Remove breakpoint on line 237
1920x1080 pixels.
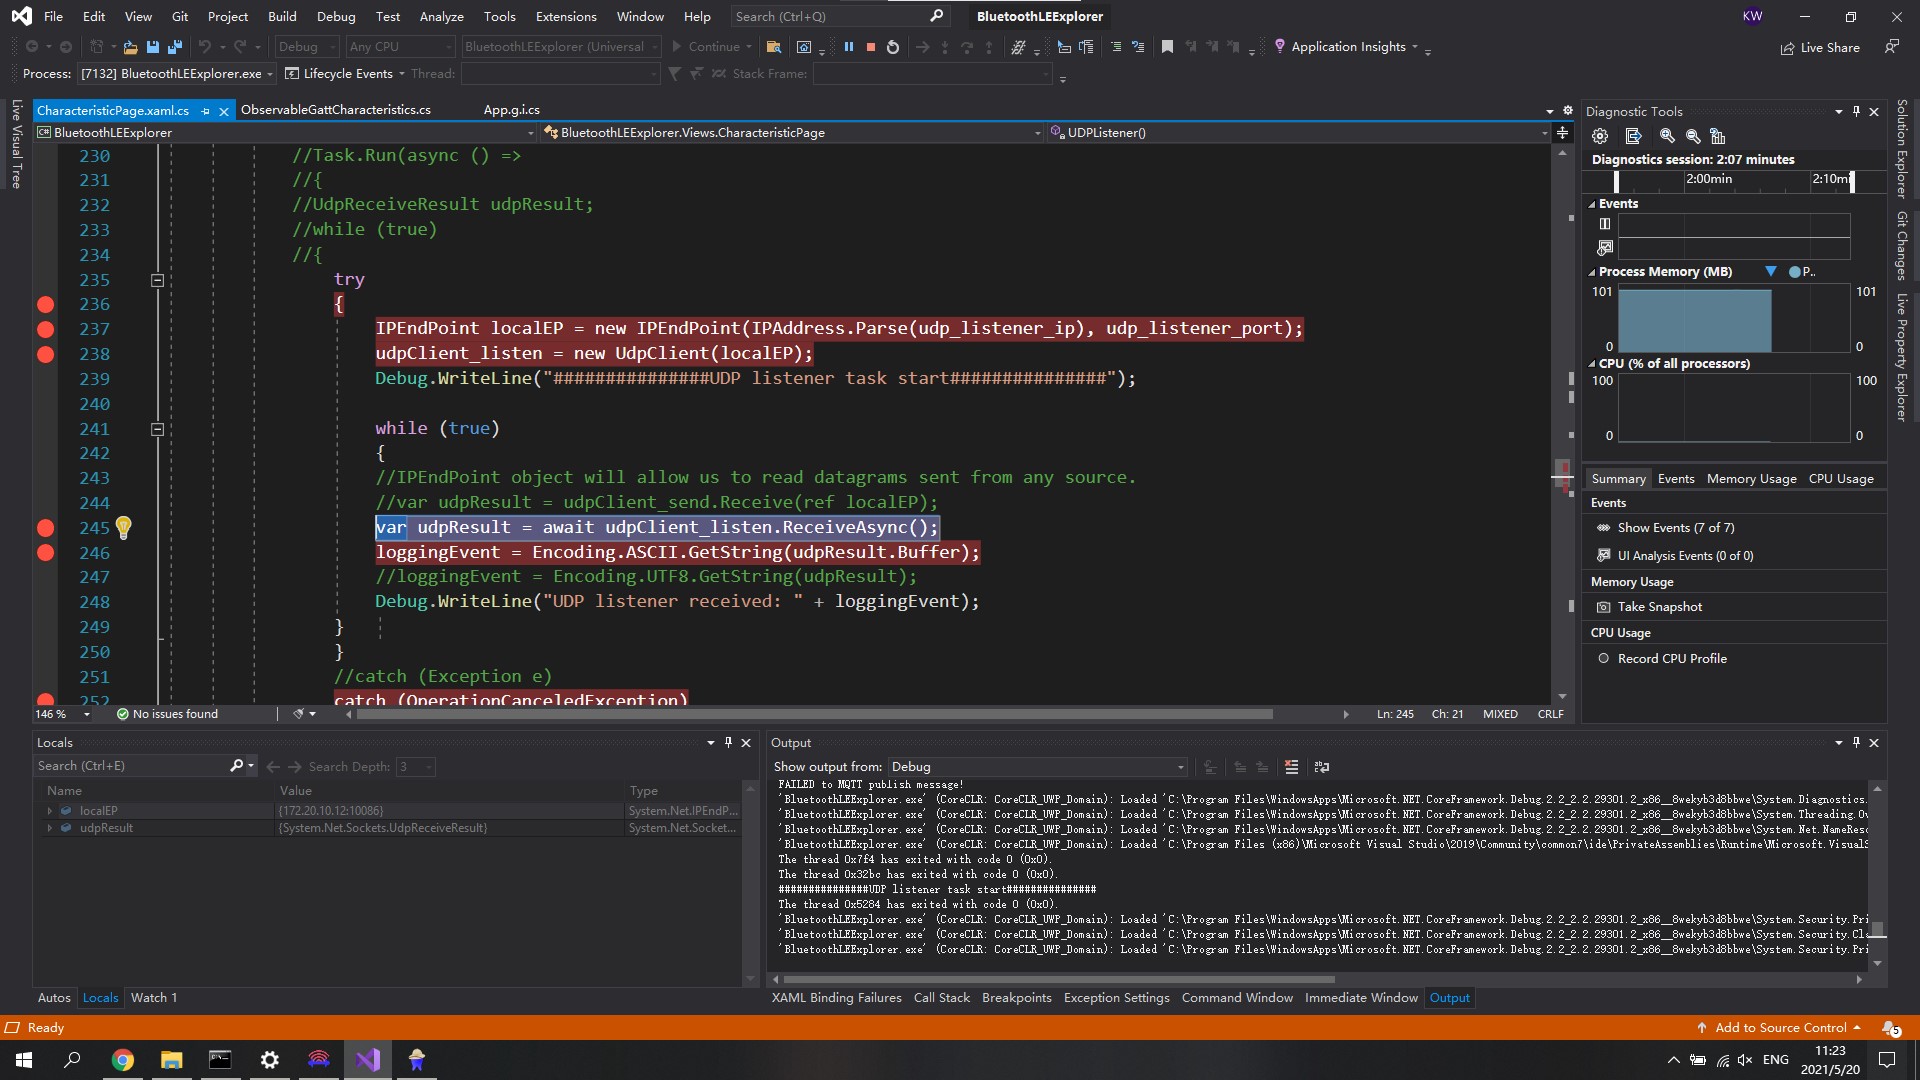pos(45,329)
